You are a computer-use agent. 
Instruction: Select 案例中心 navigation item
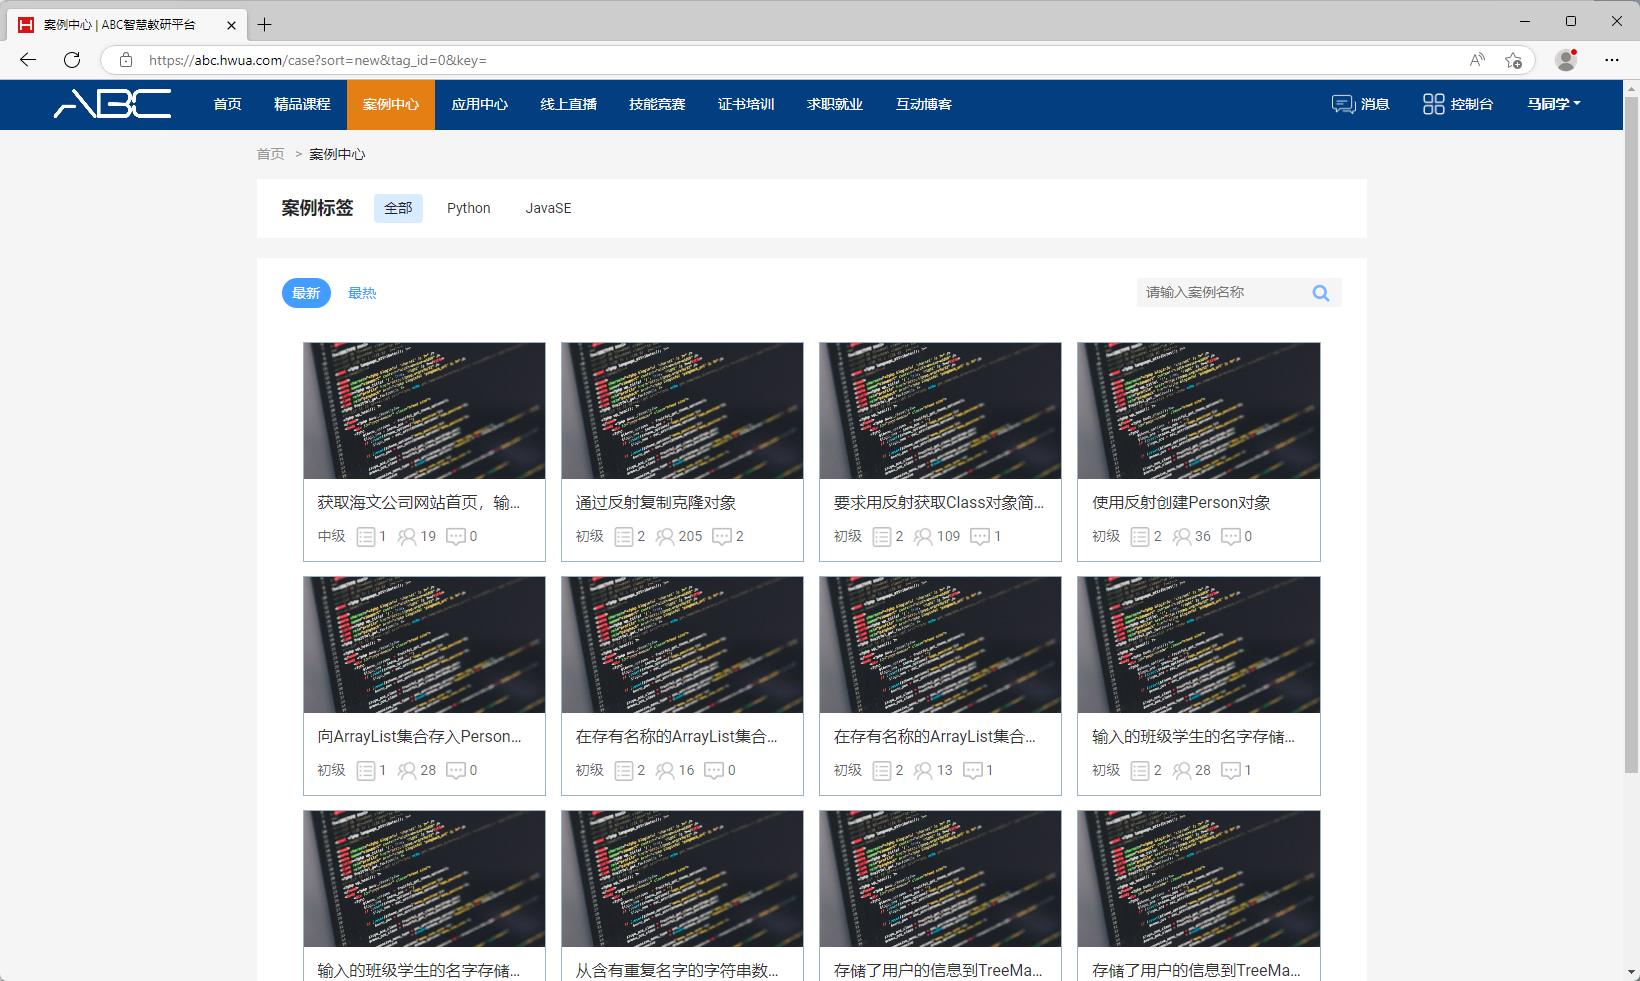[x=391, y=104]
